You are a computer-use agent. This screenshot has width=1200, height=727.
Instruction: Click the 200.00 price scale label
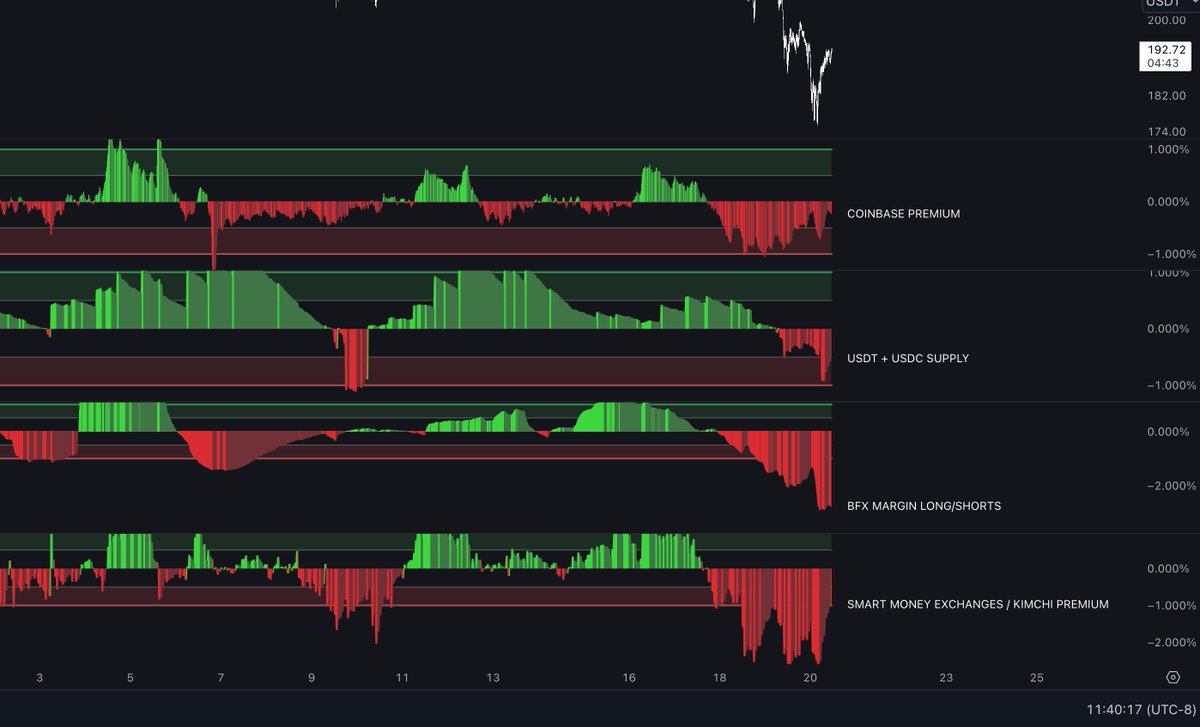[x=1165, y=19]
